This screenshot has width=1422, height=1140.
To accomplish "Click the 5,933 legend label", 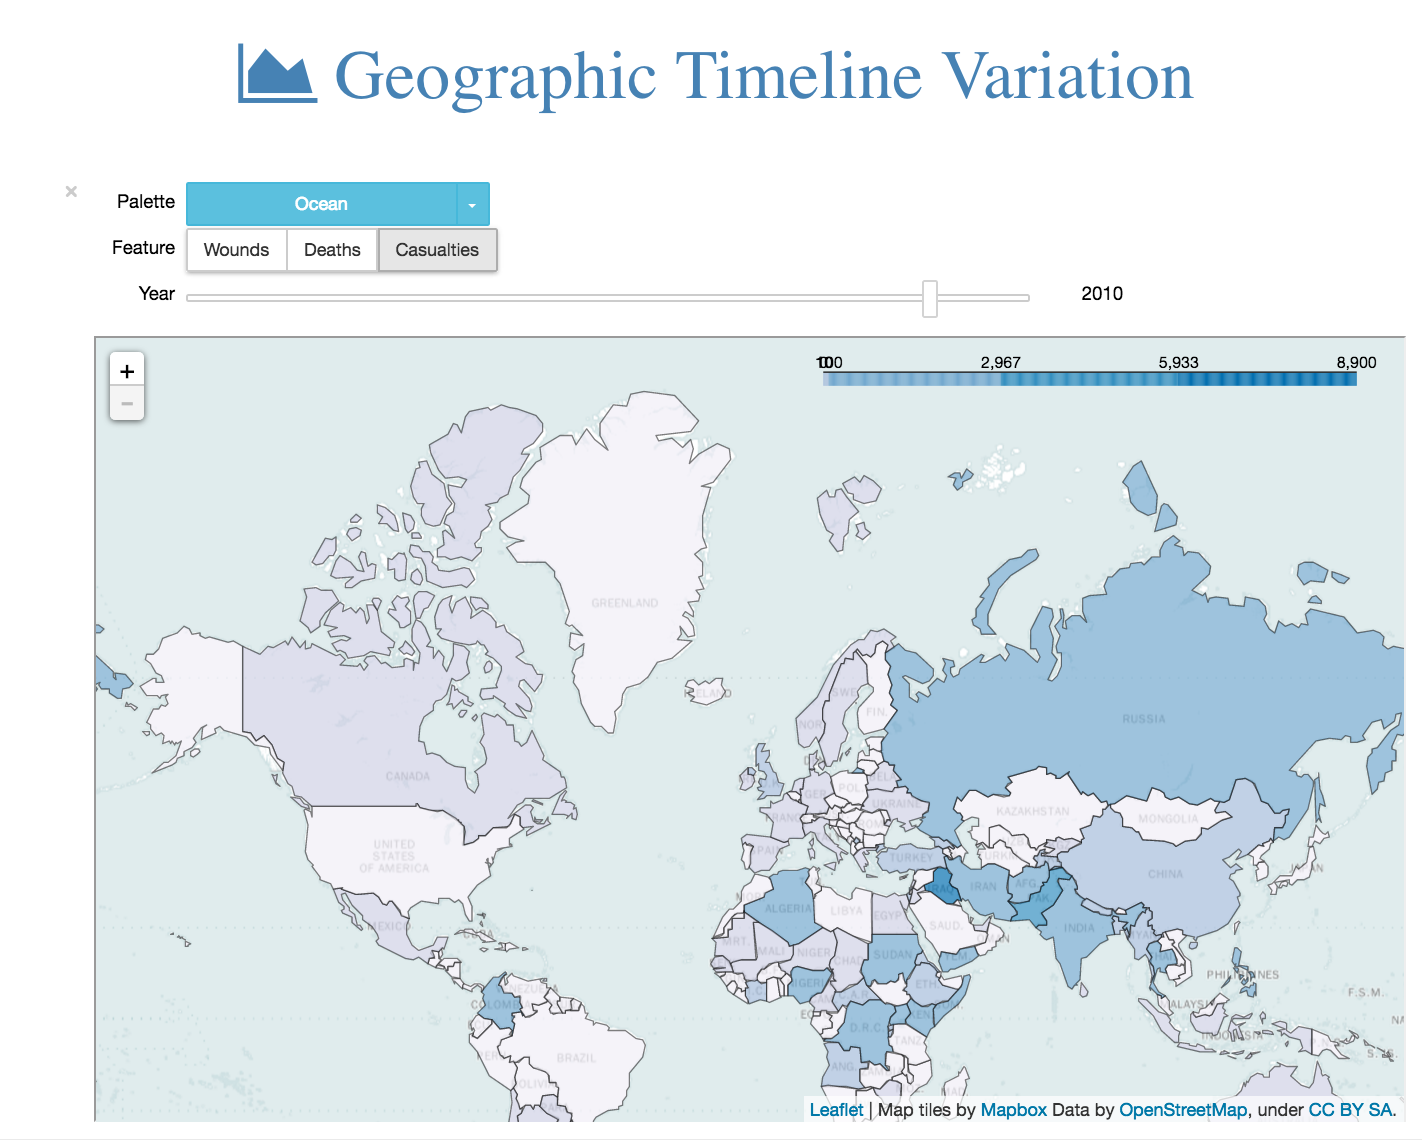I will 1178,362.
